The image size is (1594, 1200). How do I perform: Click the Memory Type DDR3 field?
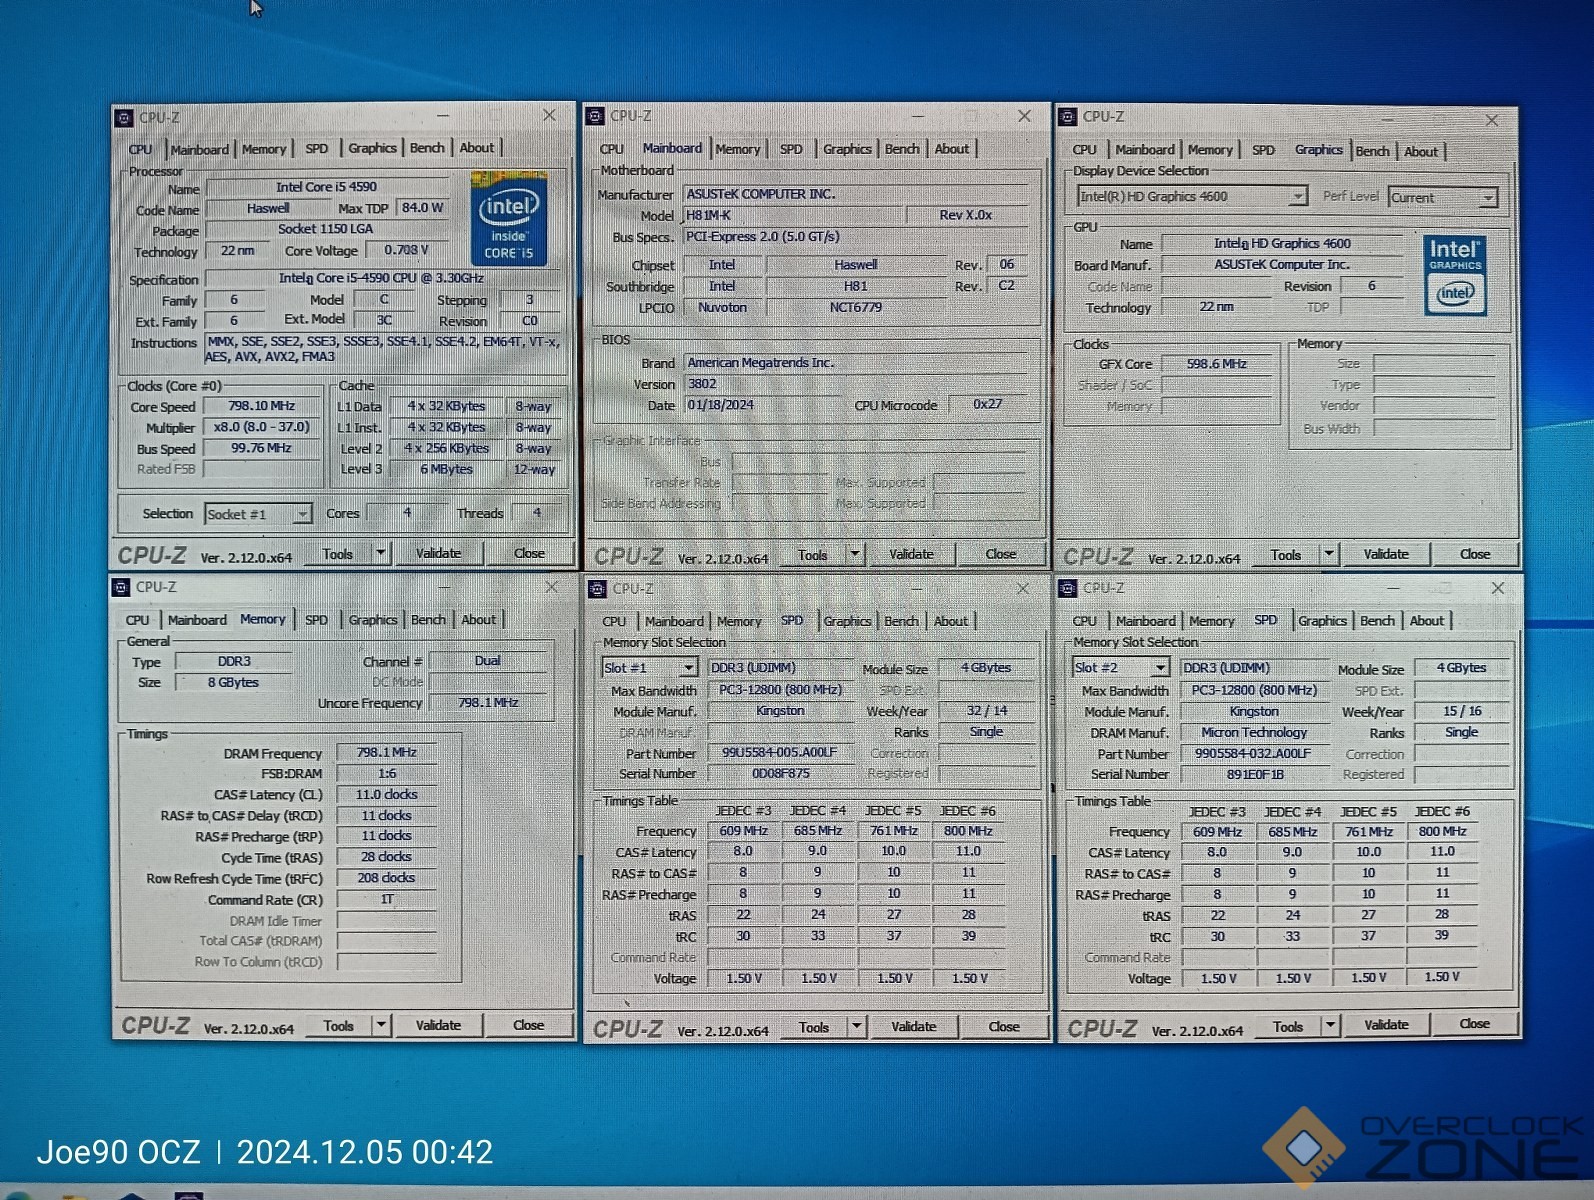(234, 661)
